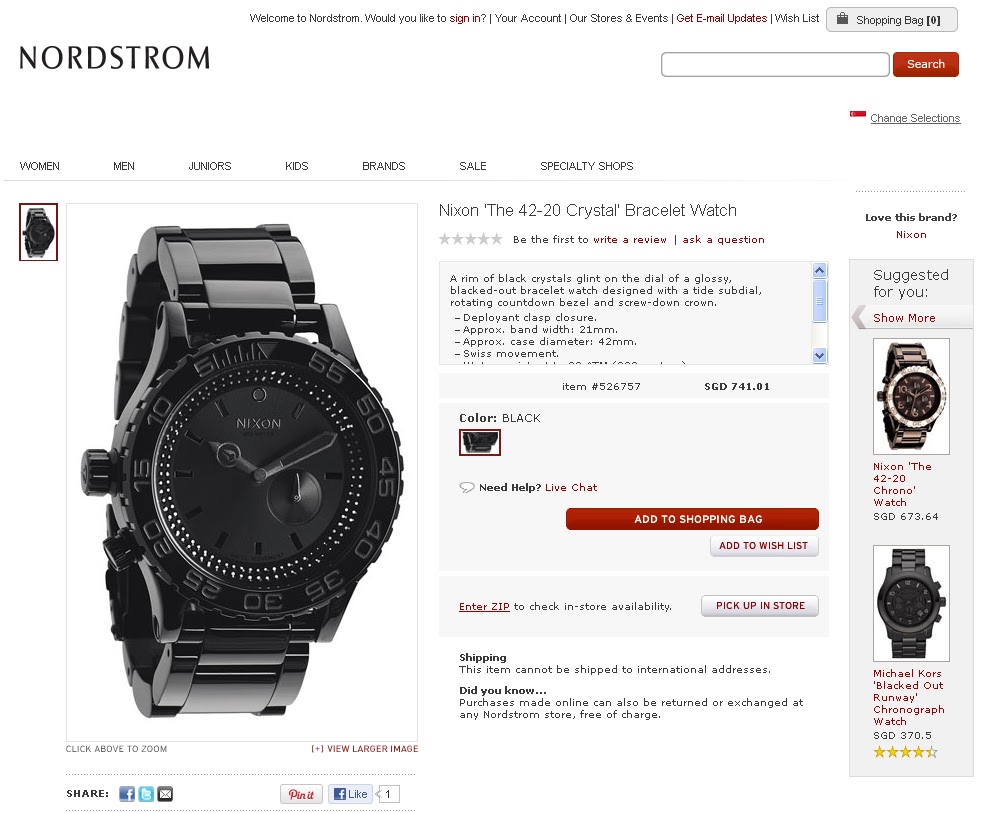Click the Live Chat speech bubble icon
Screen dimensions: 985x813
(467, 487)
